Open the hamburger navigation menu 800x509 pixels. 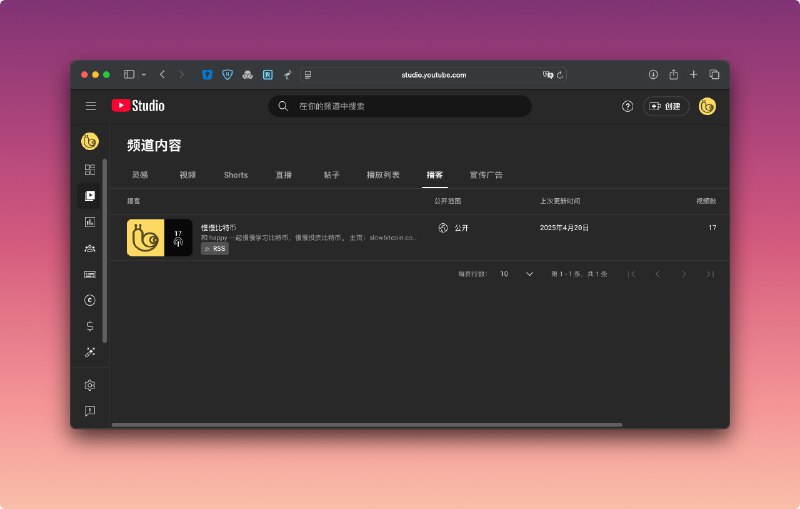[x=91, y=106]
